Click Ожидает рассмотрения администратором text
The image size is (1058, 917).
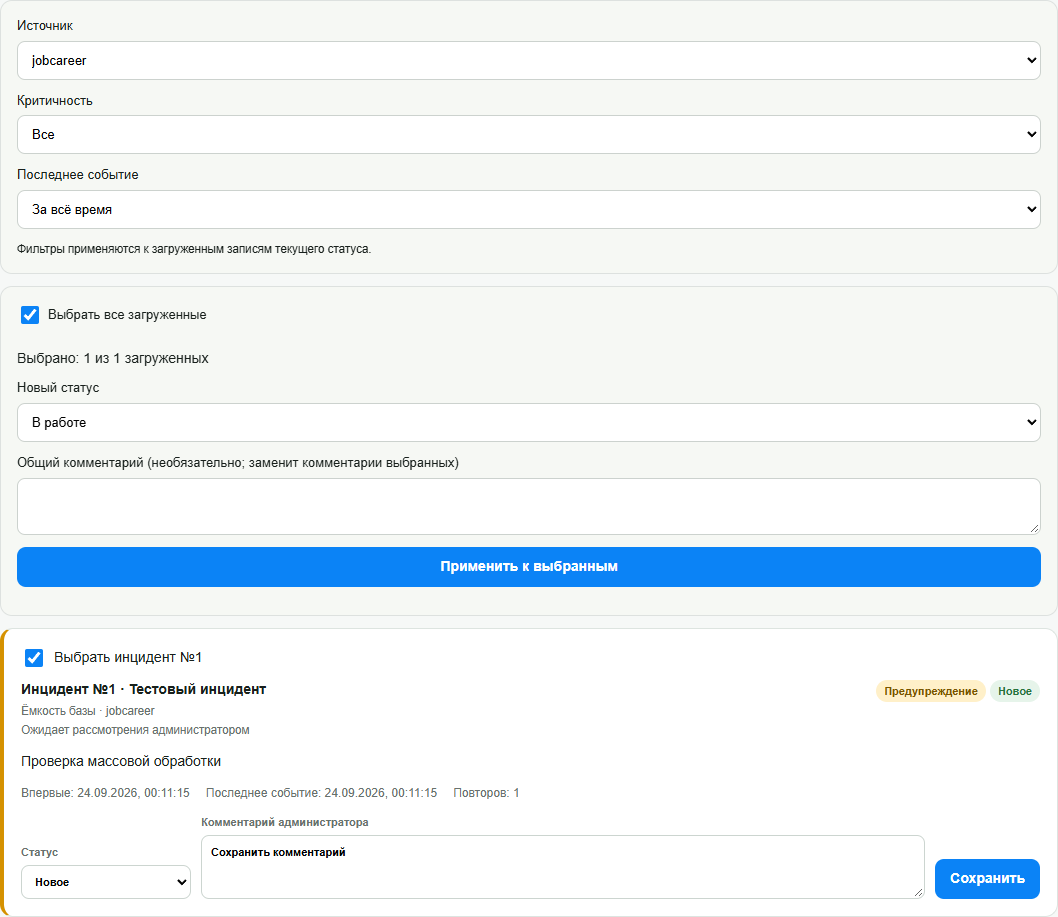[135, 729]
